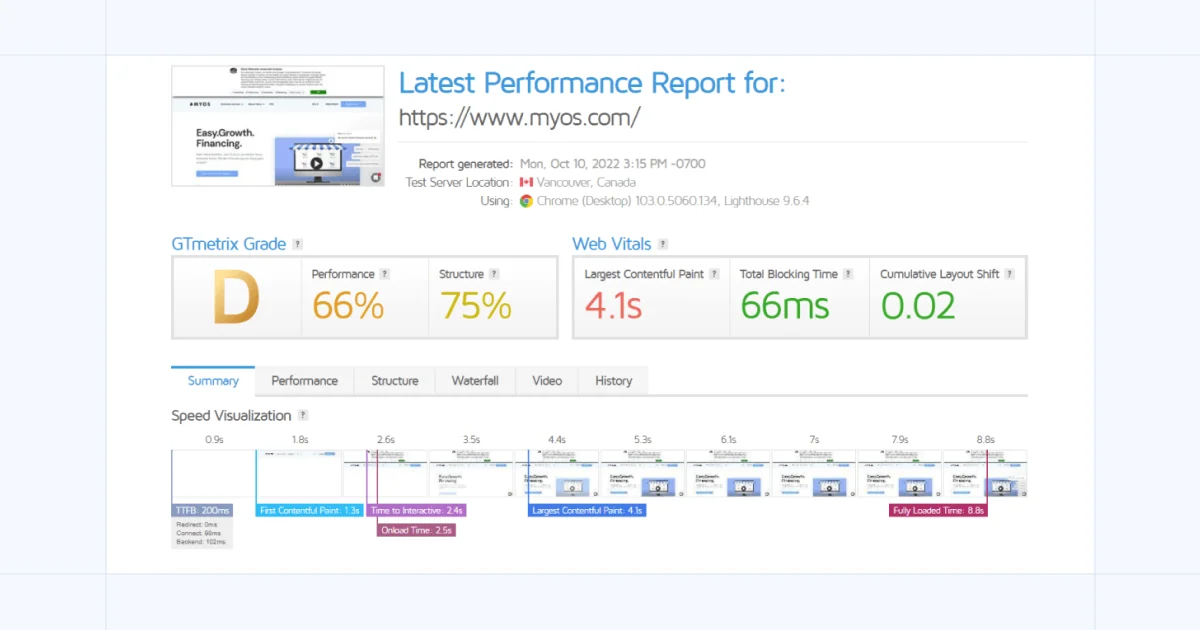Open the Structure score help icon
Image resolution: width=1200 pixels, height=630 pixels.
494,274
